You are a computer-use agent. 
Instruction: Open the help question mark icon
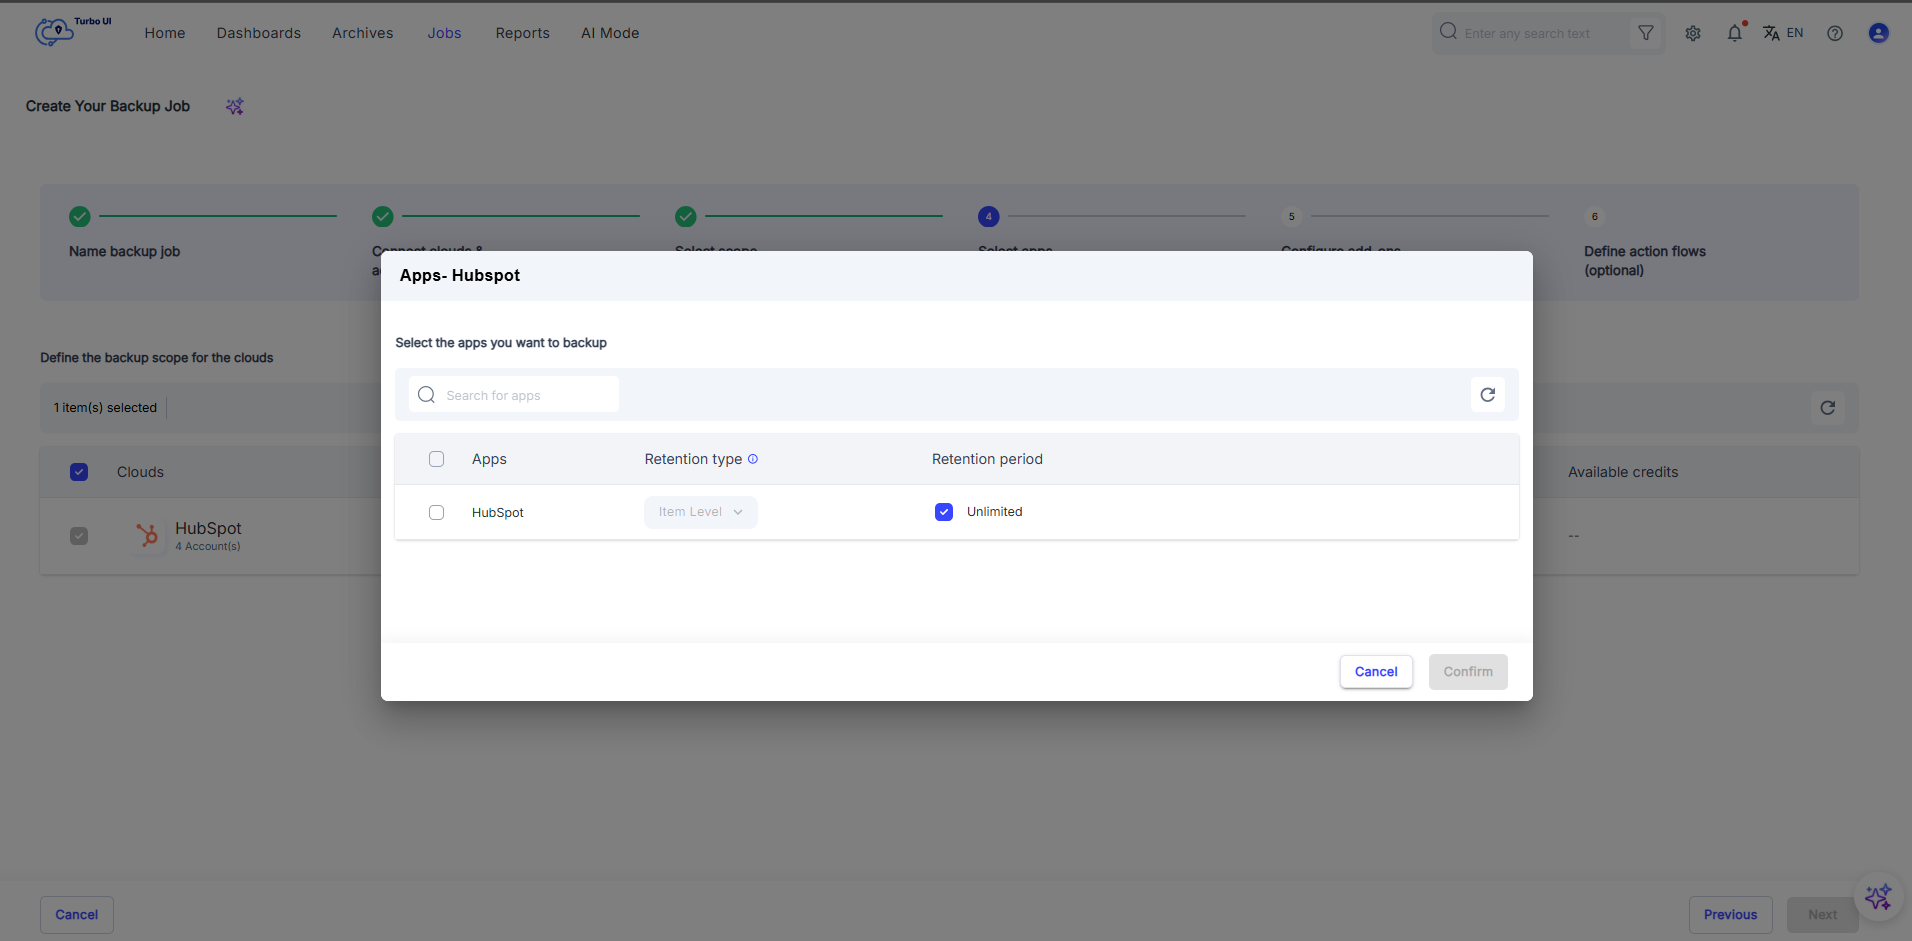pos(1835,33)
